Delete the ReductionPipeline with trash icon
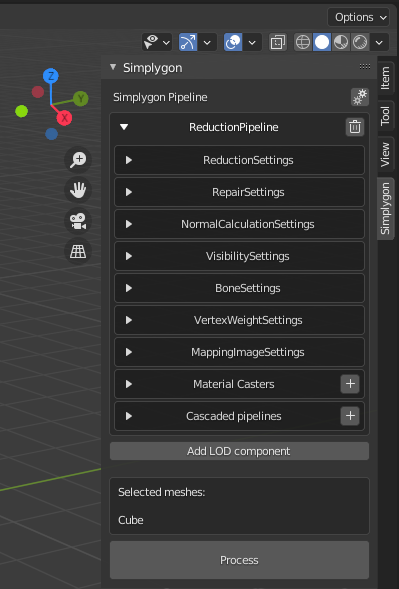 tap(355, 127)
